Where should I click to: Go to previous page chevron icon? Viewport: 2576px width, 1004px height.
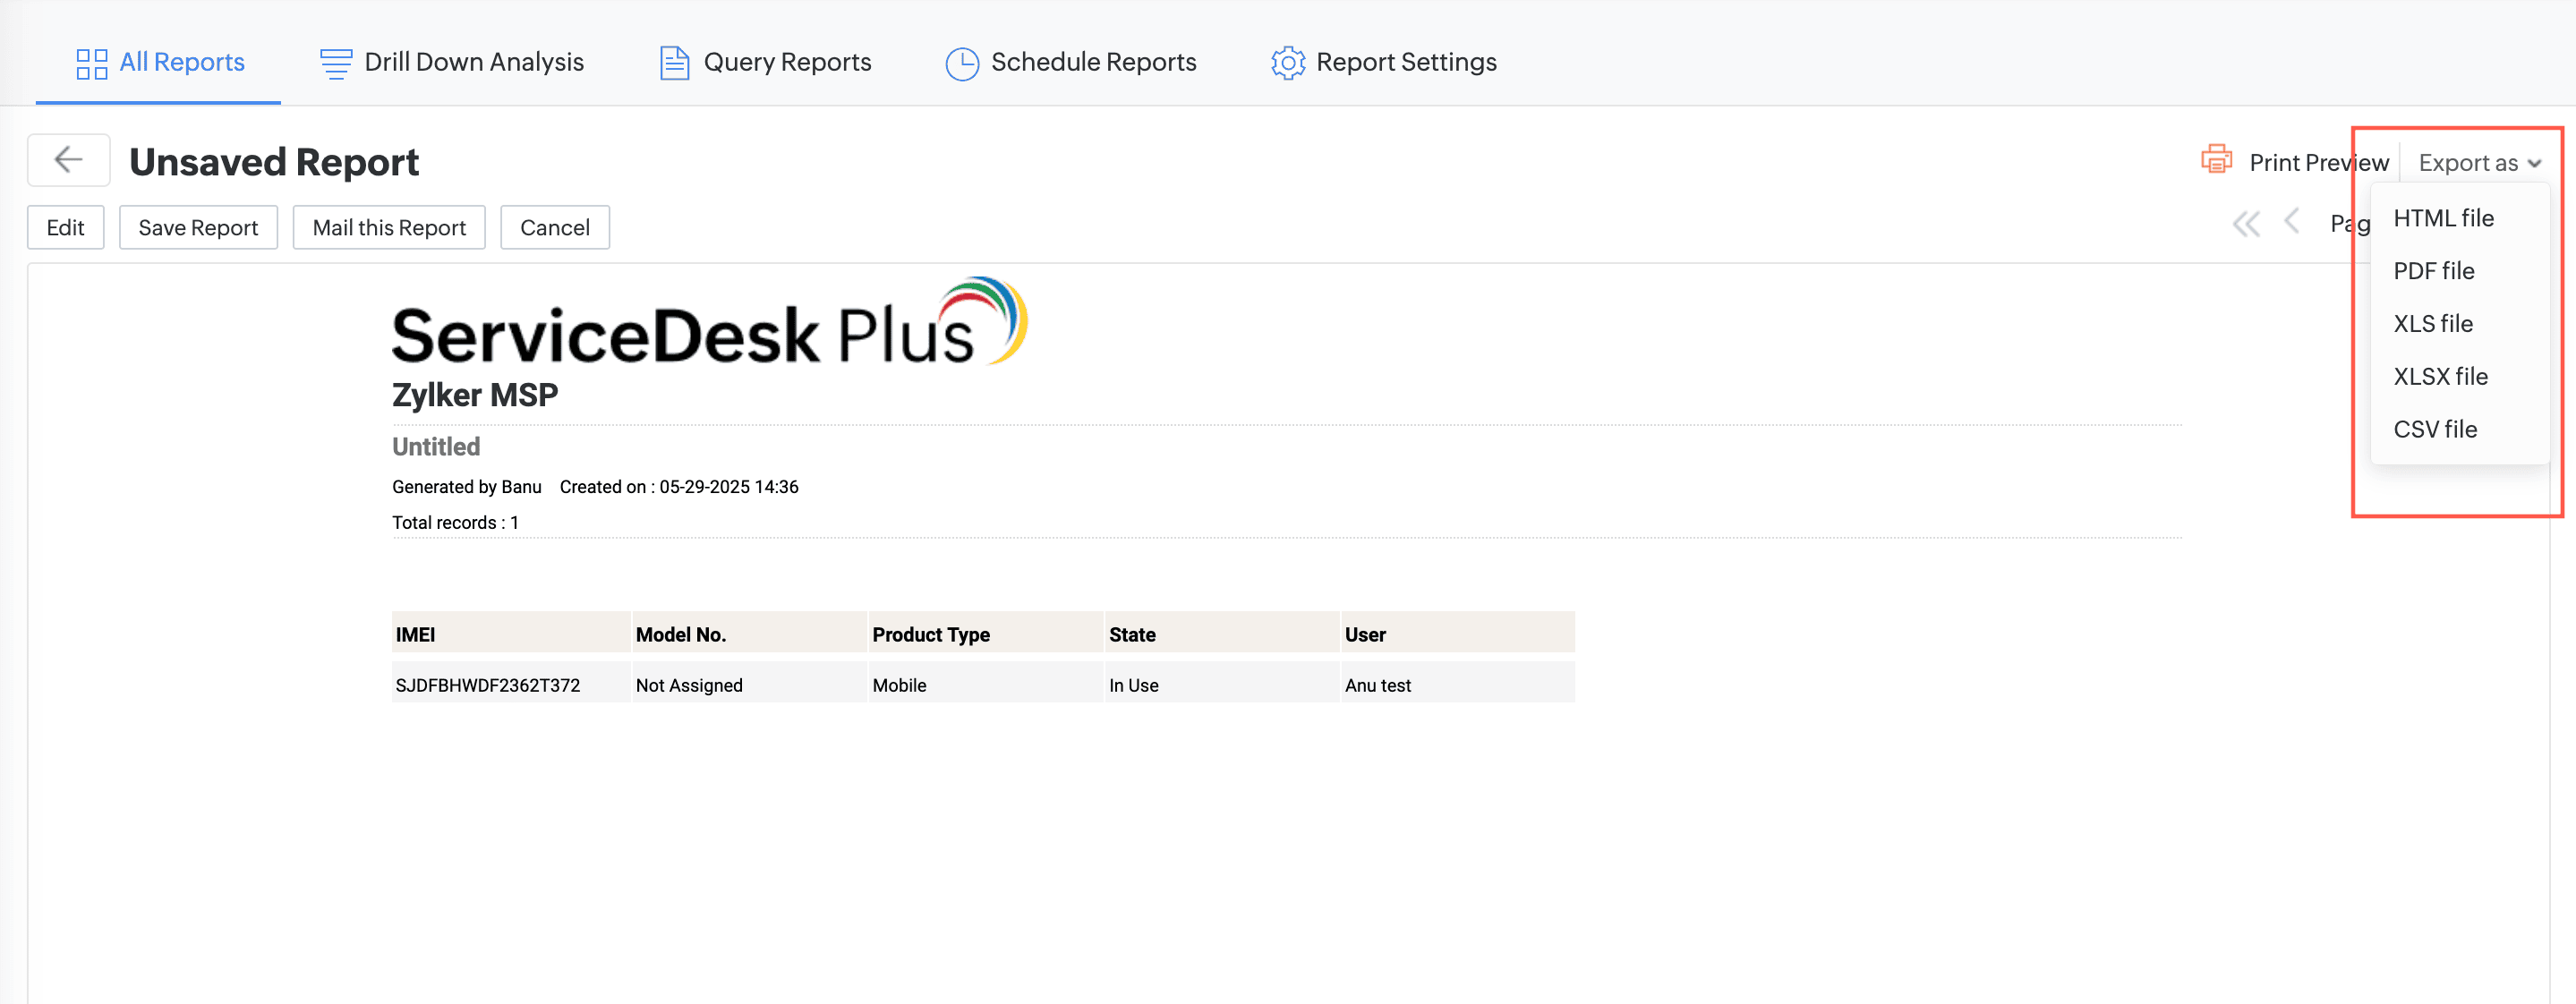(x=2291, y=222)
